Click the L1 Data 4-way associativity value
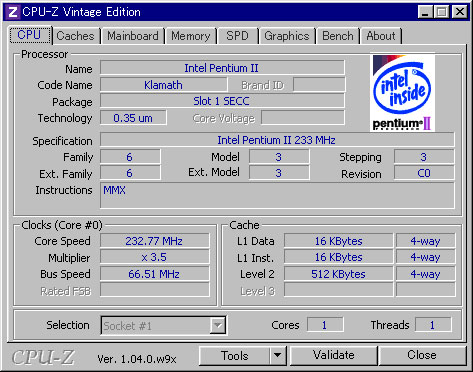This screenshot has width=473, height=372. (425, 241)
